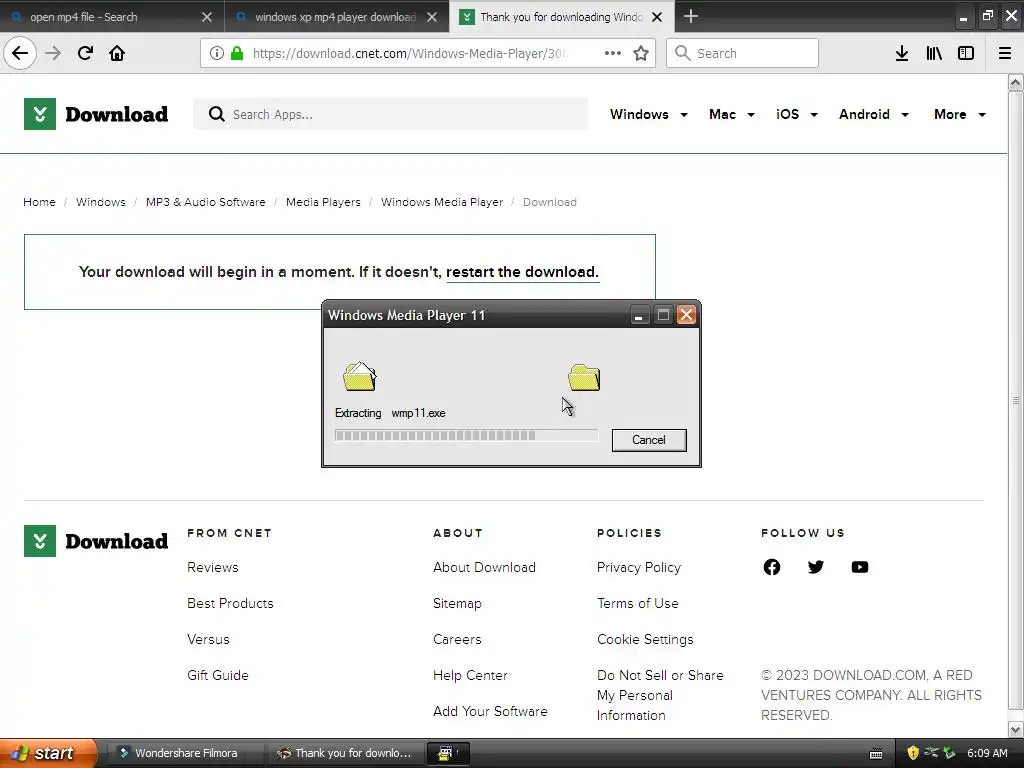Reload the page with the refresh icon
Viewport: 1024px width, 768px height.
pos(85,53)
